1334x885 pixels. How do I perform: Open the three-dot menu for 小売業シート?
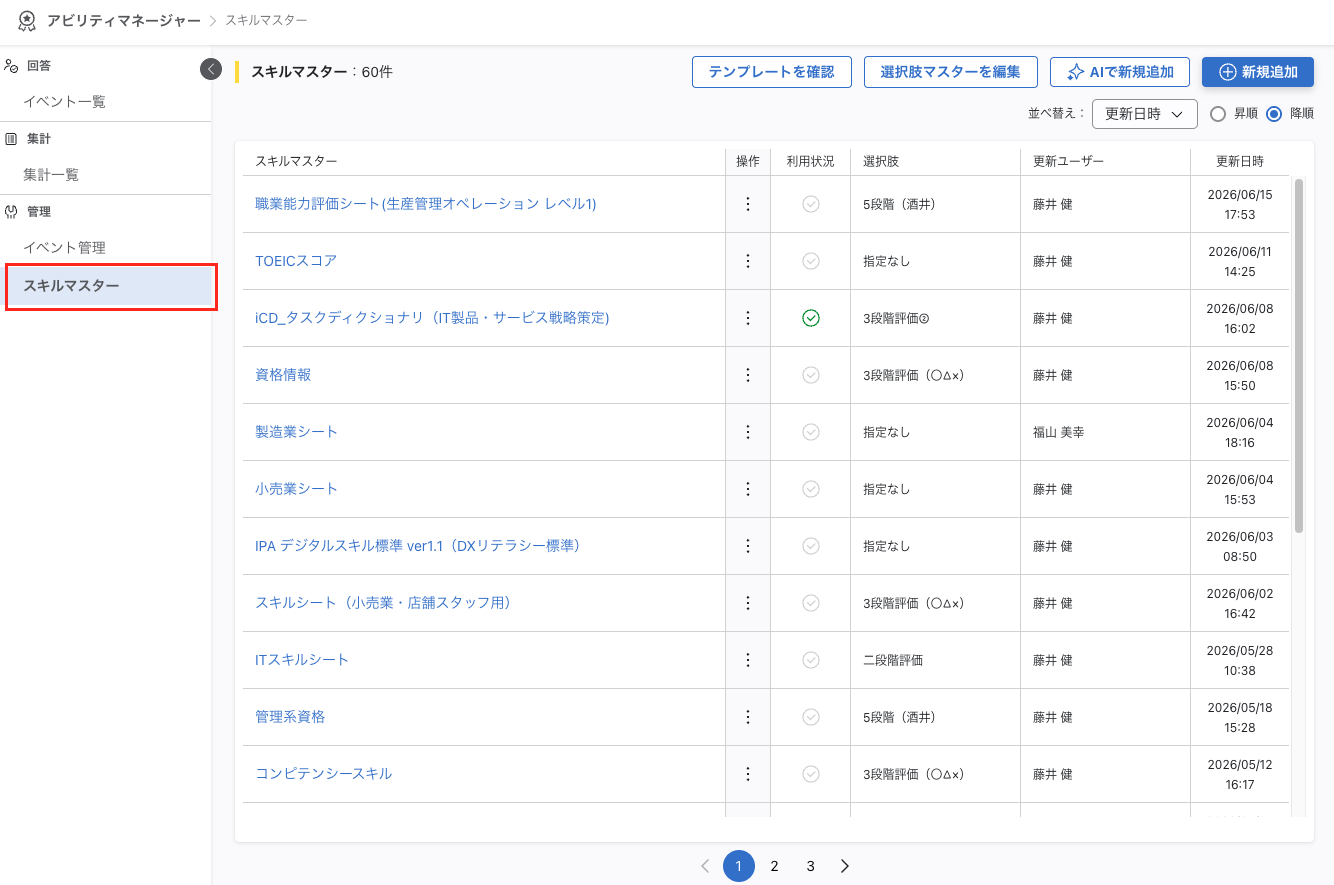click(x=747, y=489)
